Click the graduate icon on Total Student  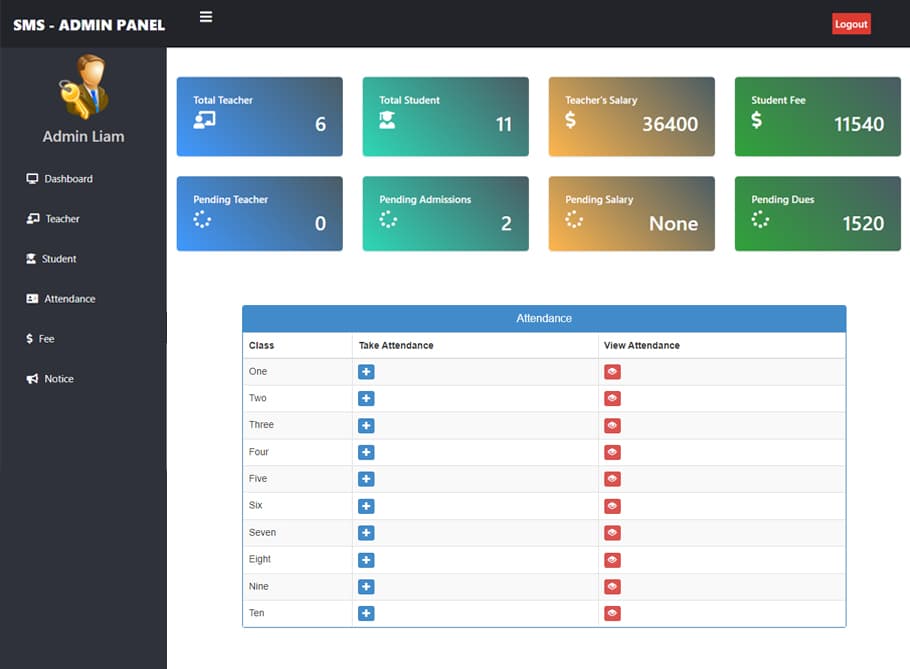387,120
